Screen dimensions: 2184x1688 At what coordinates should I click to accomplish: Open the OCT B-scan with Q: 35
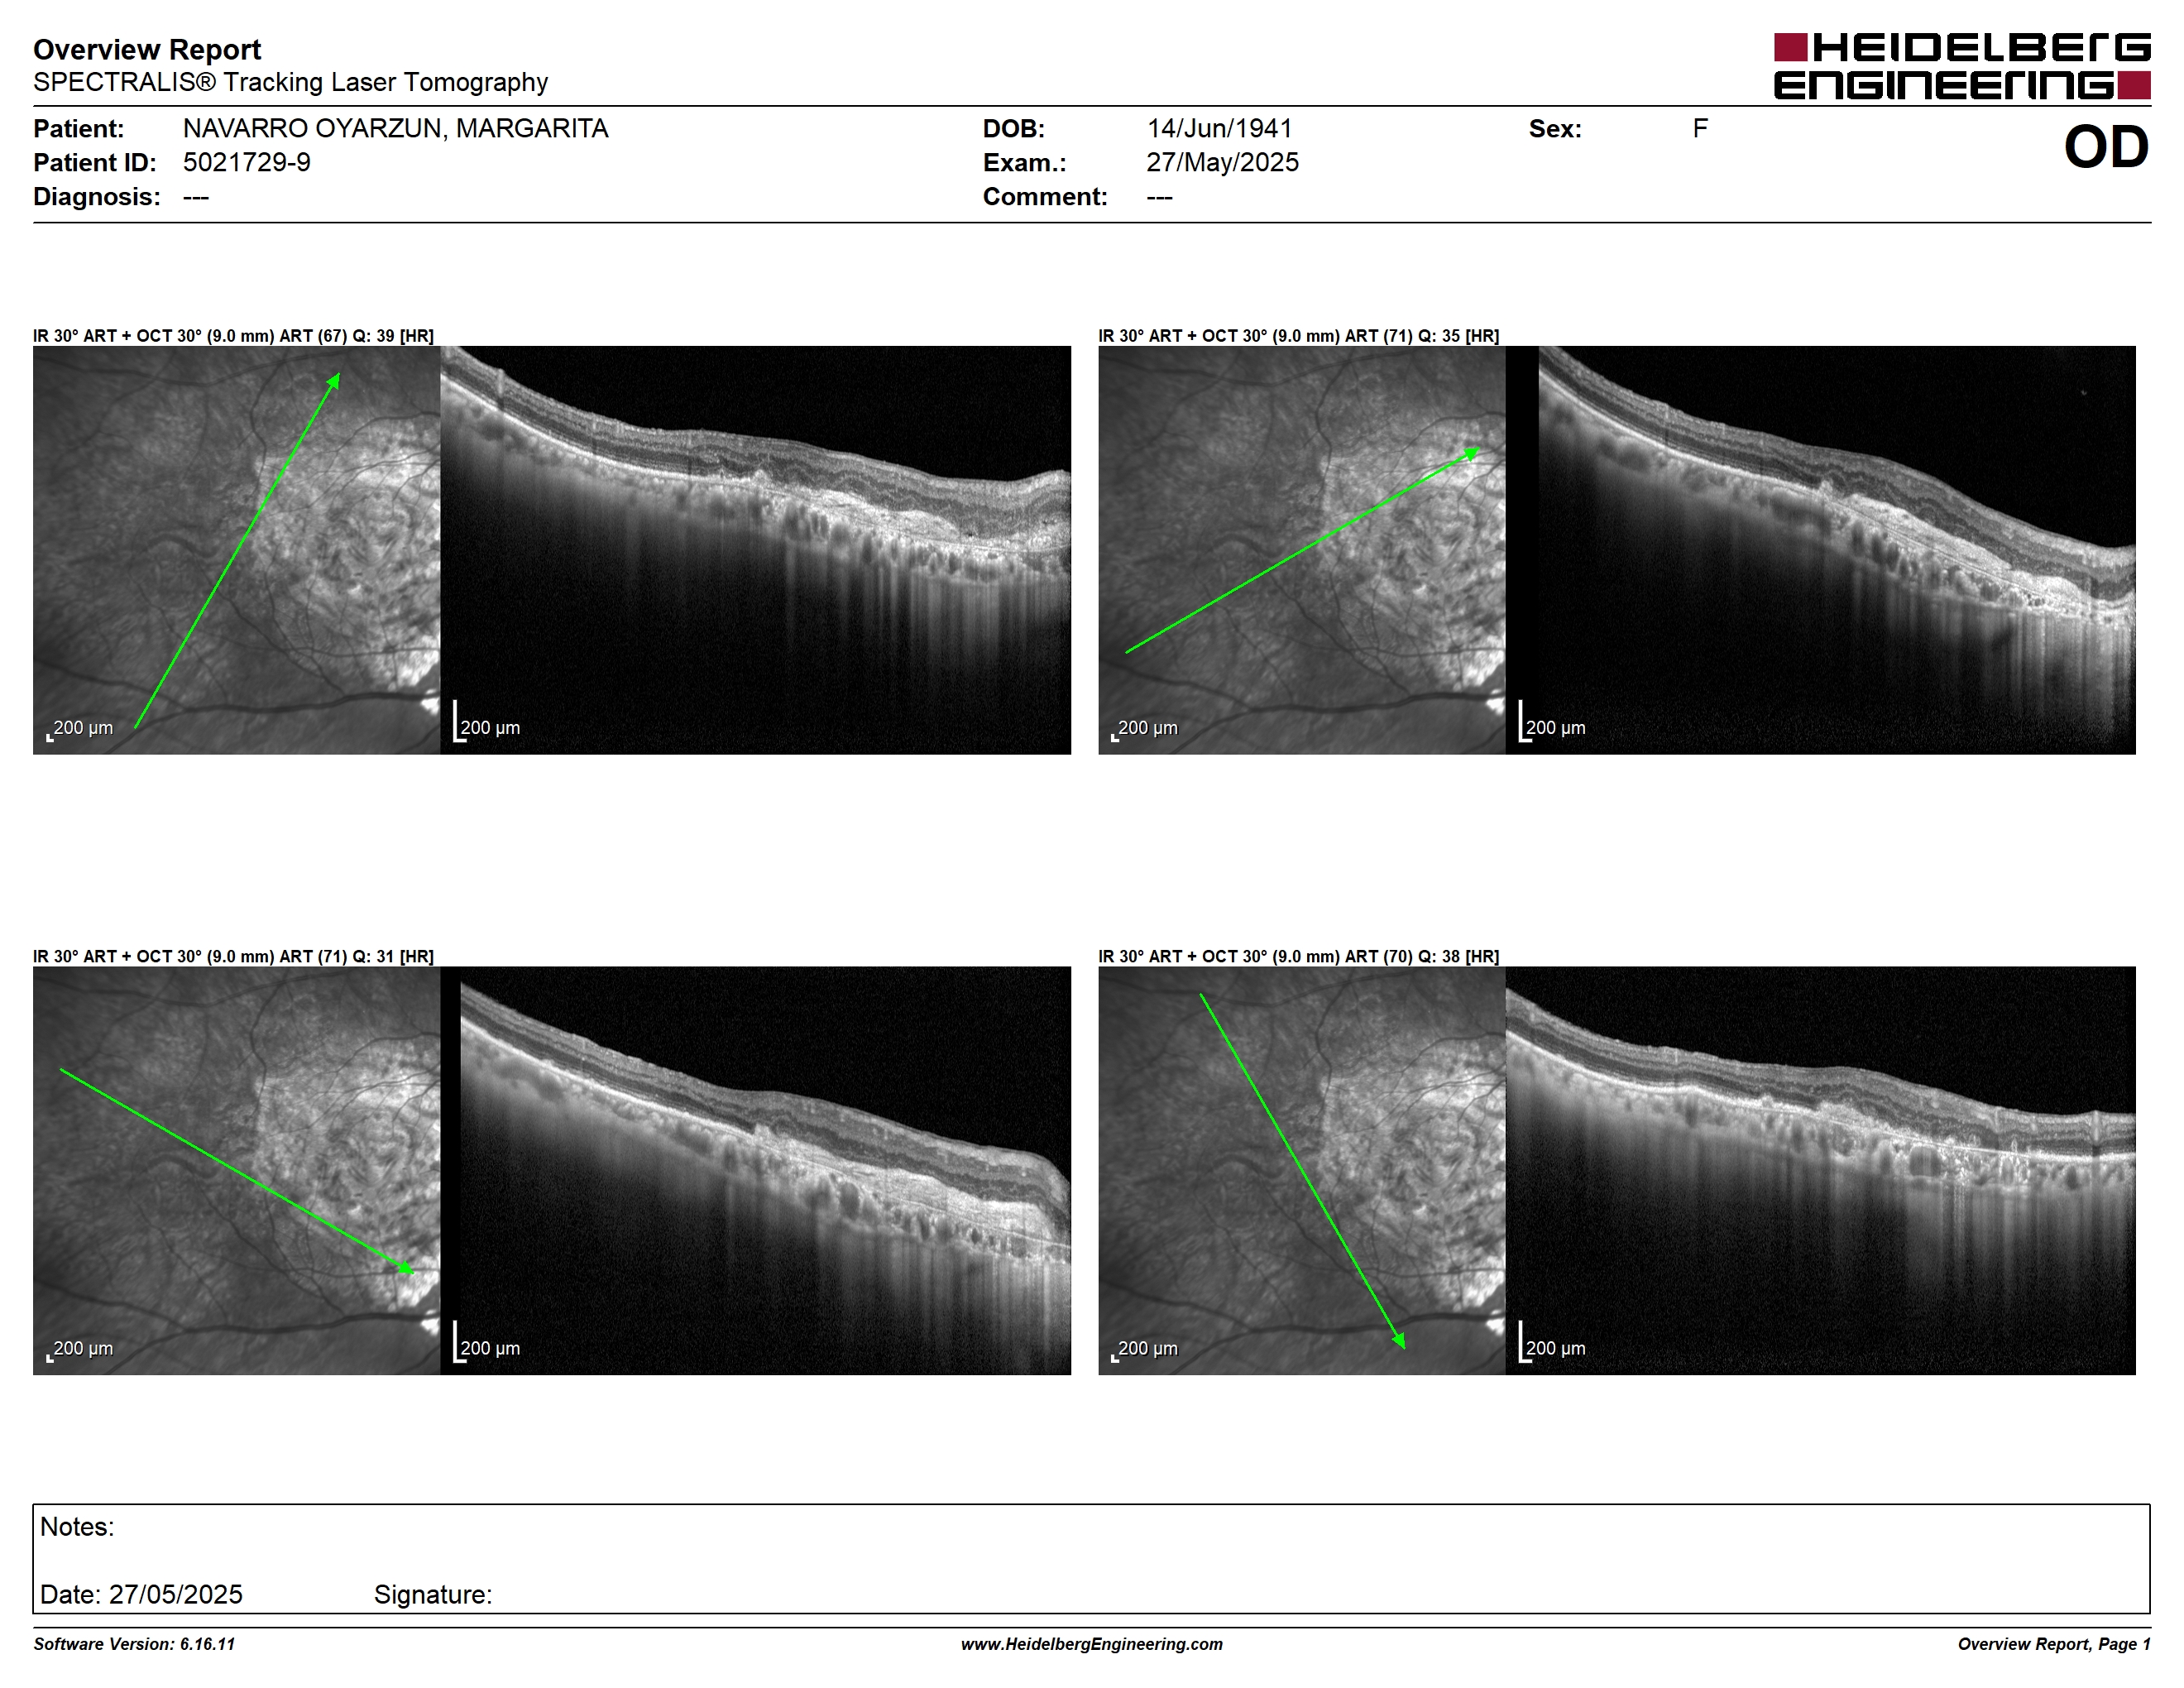[1820, 550]
